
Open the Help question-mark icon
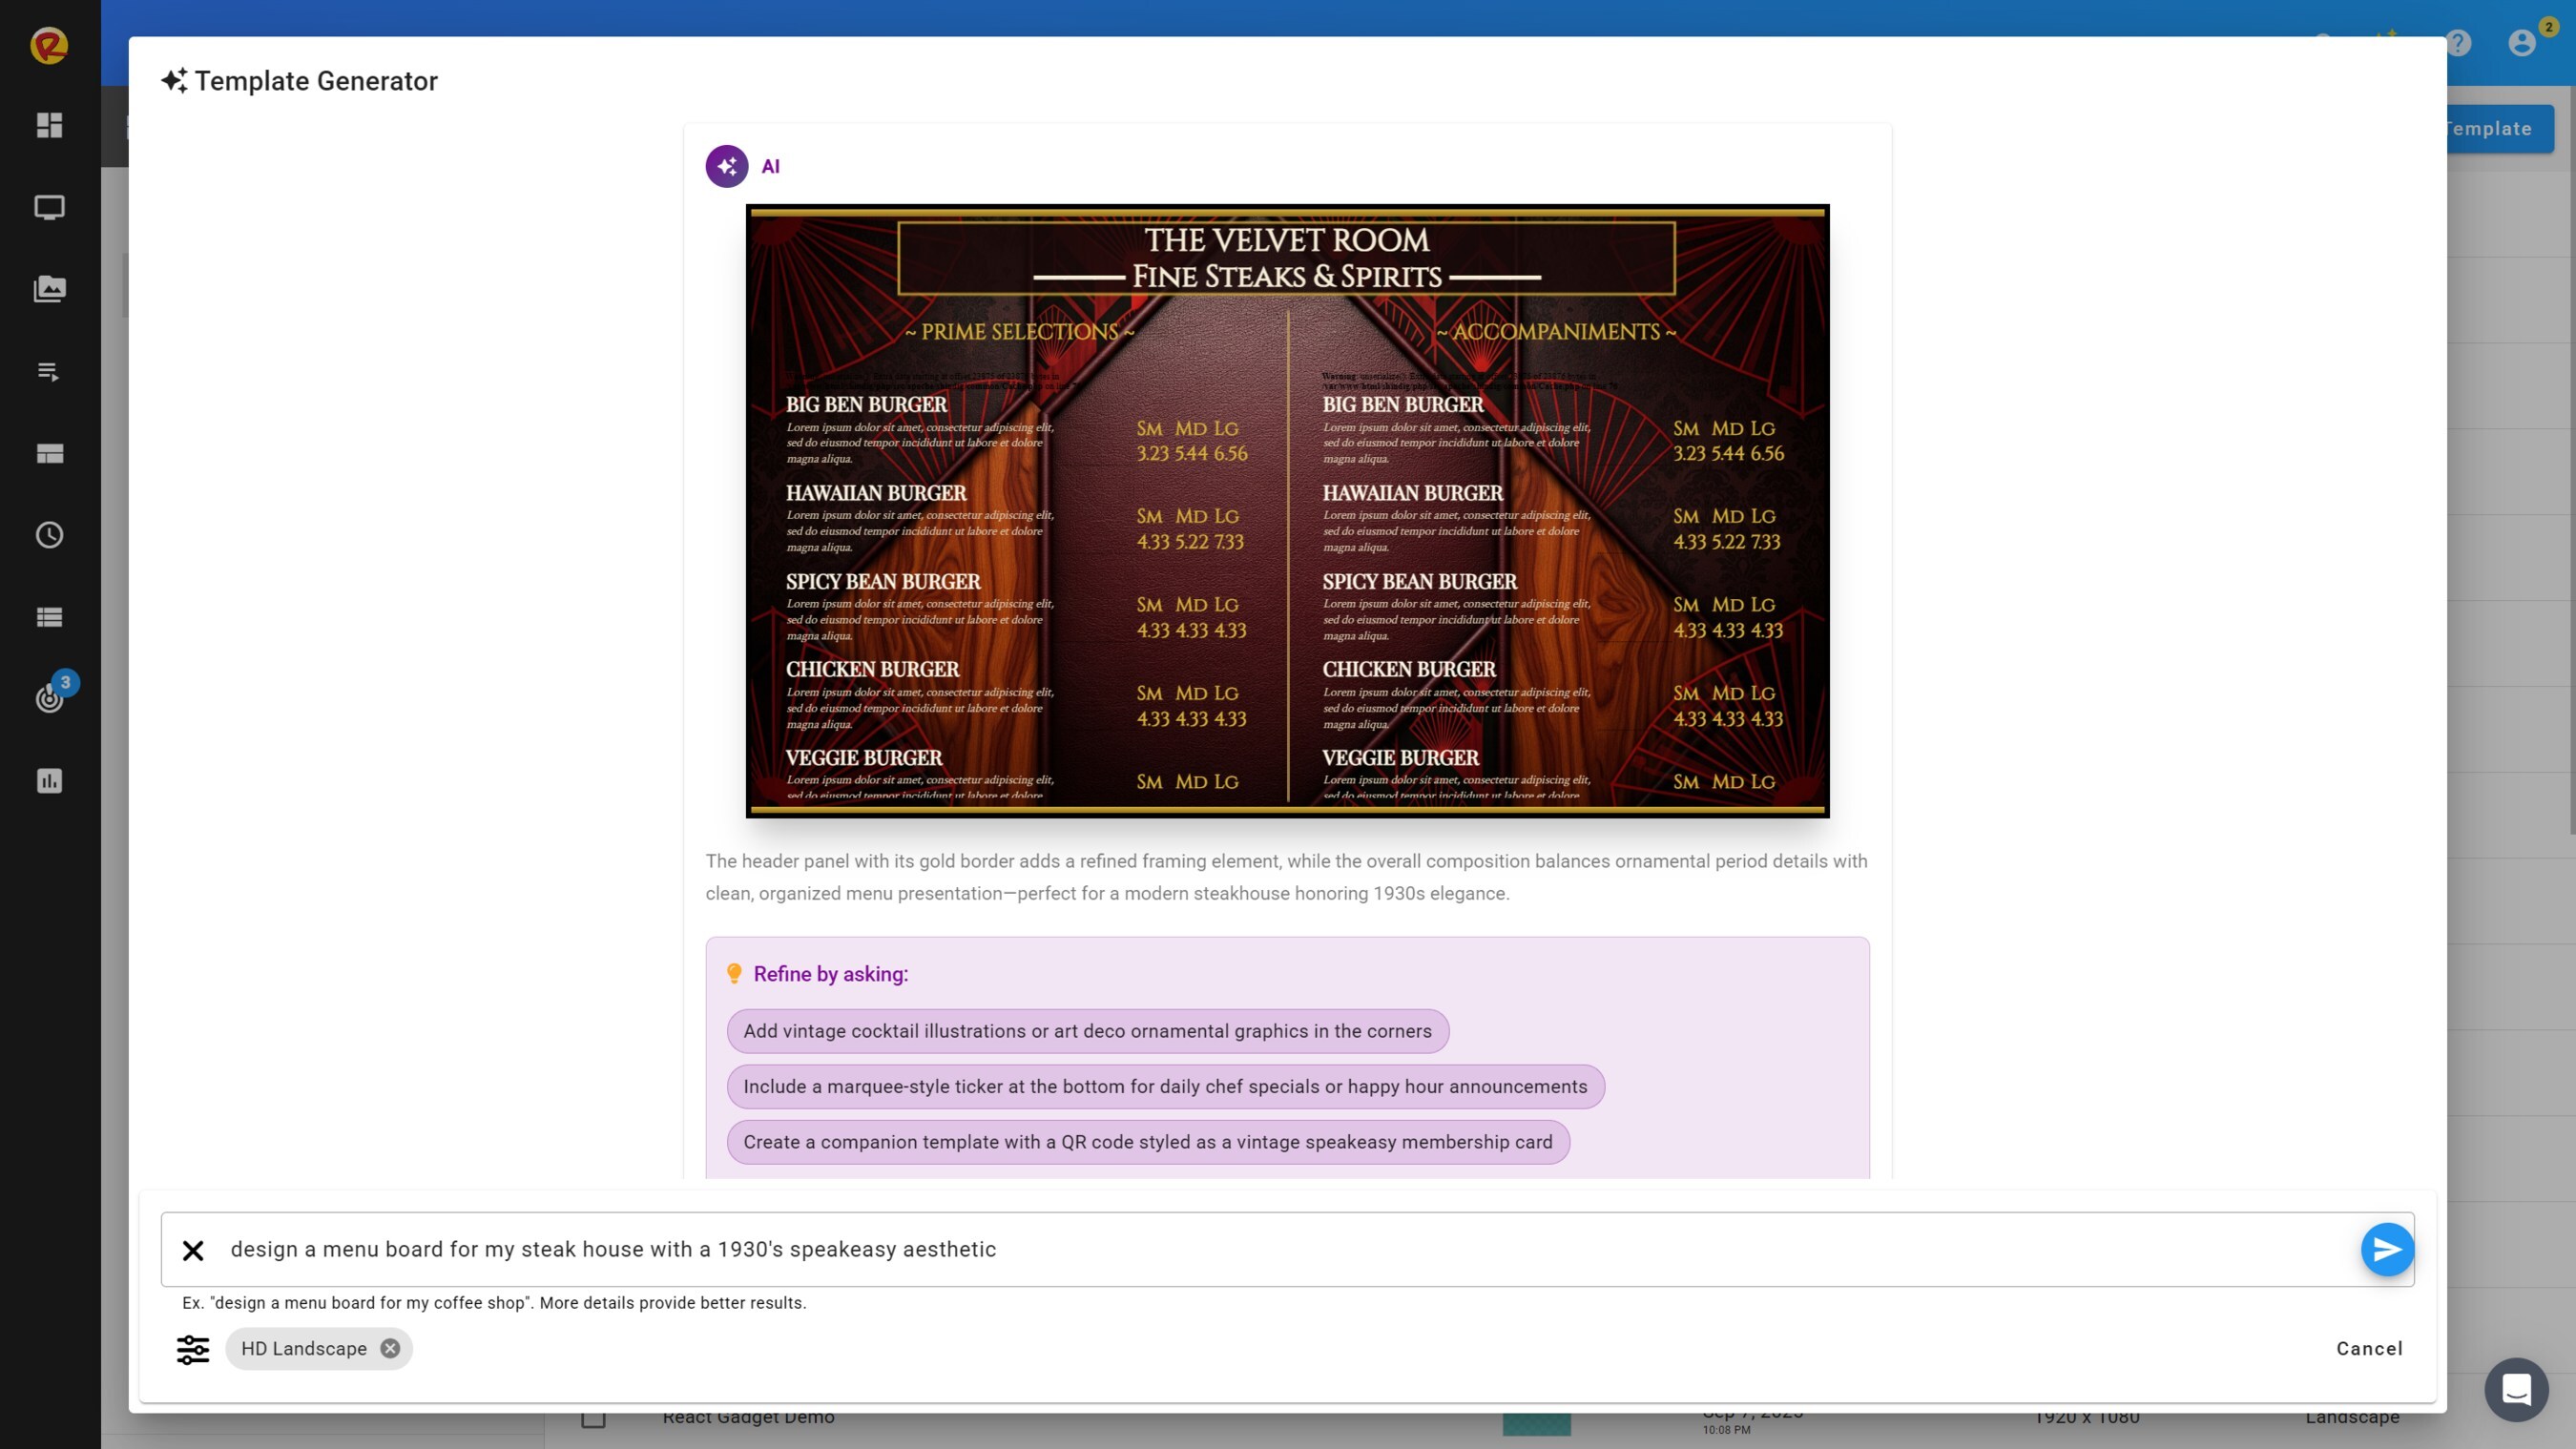[2458, 42]
